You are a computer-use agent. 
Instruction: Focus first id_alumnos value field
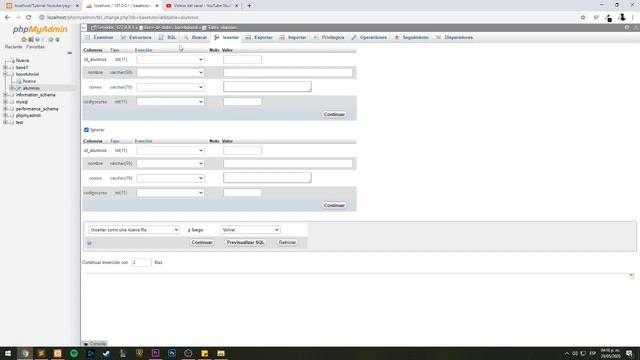(x=242, y=60)
